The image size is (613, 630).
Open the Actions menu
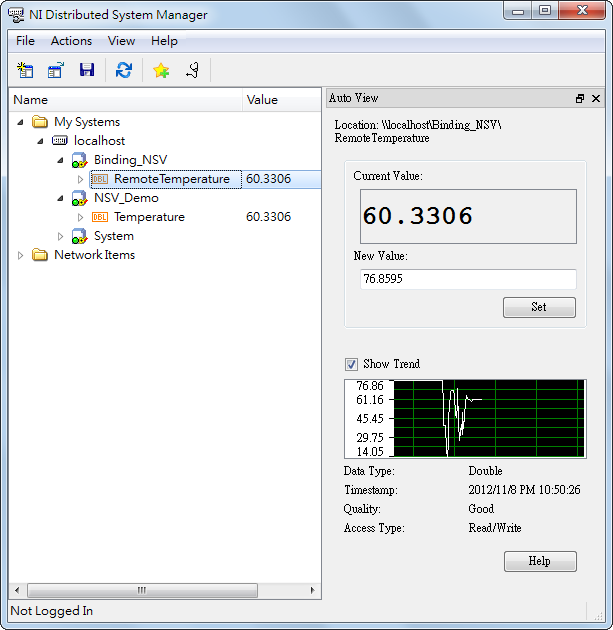71,41
